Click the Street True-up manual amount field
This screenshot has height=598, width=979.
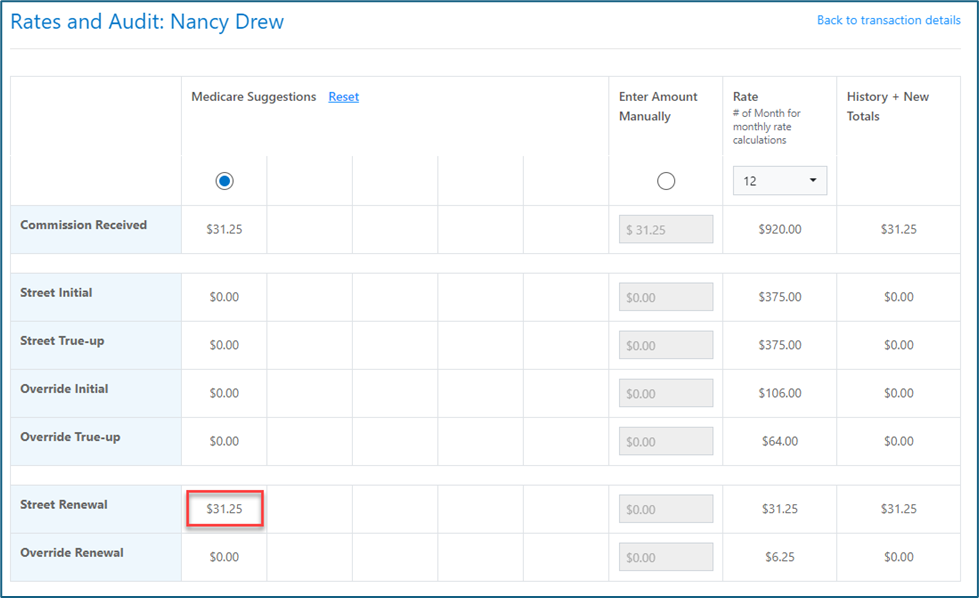pos(666,345)
